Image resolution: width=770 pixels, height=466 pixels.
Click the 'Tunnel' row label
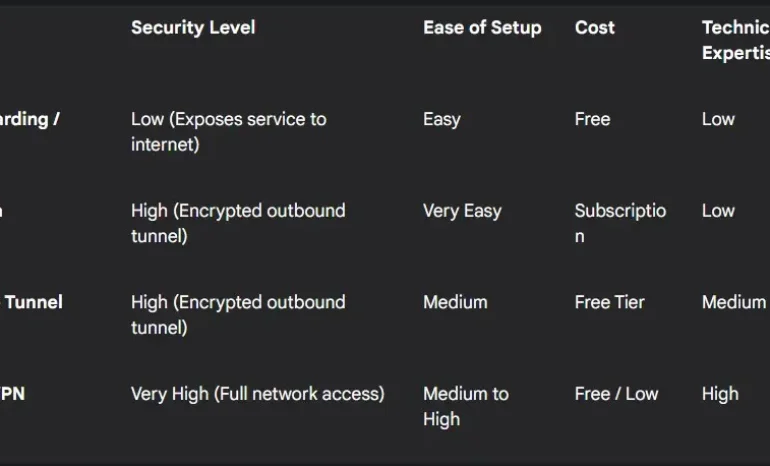pos(34,302)
